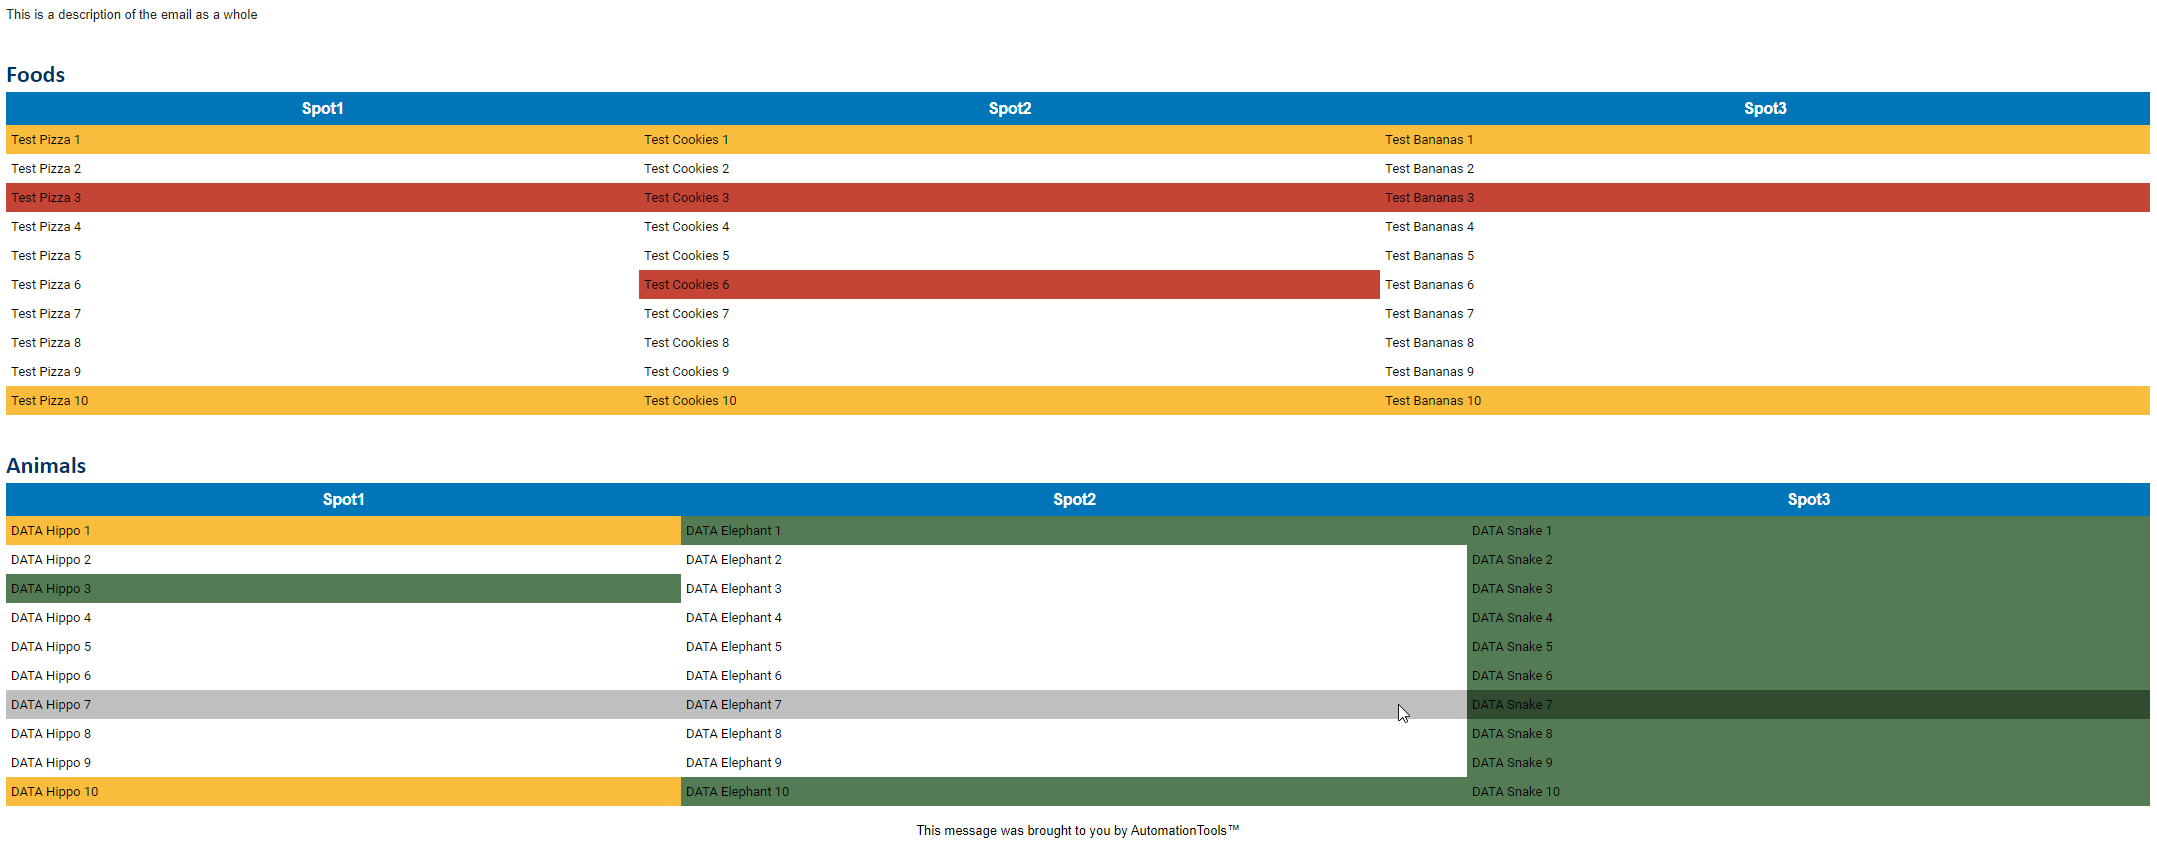Click the DATA Snake 6 cell
The width and height of the screenshot is (2157, 851).
tap(1808, 676)
